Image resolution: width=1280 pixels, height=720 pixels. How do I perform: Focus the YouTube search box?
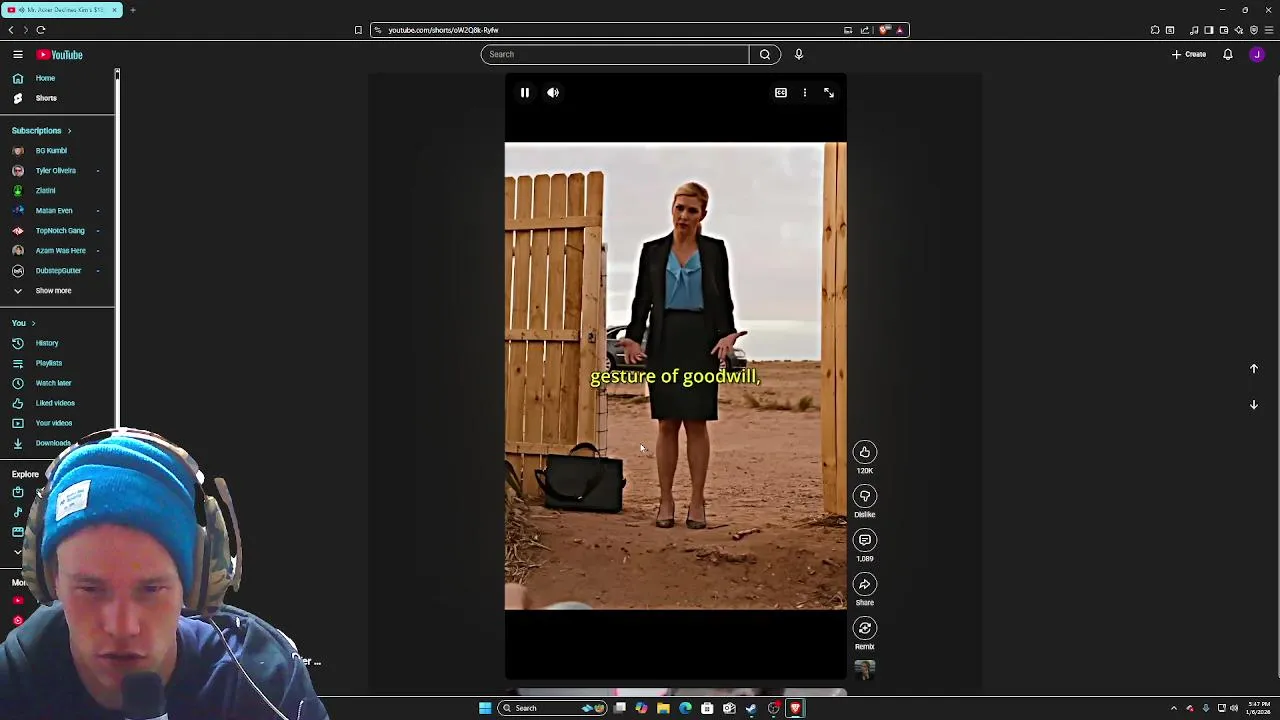(615, 54)
